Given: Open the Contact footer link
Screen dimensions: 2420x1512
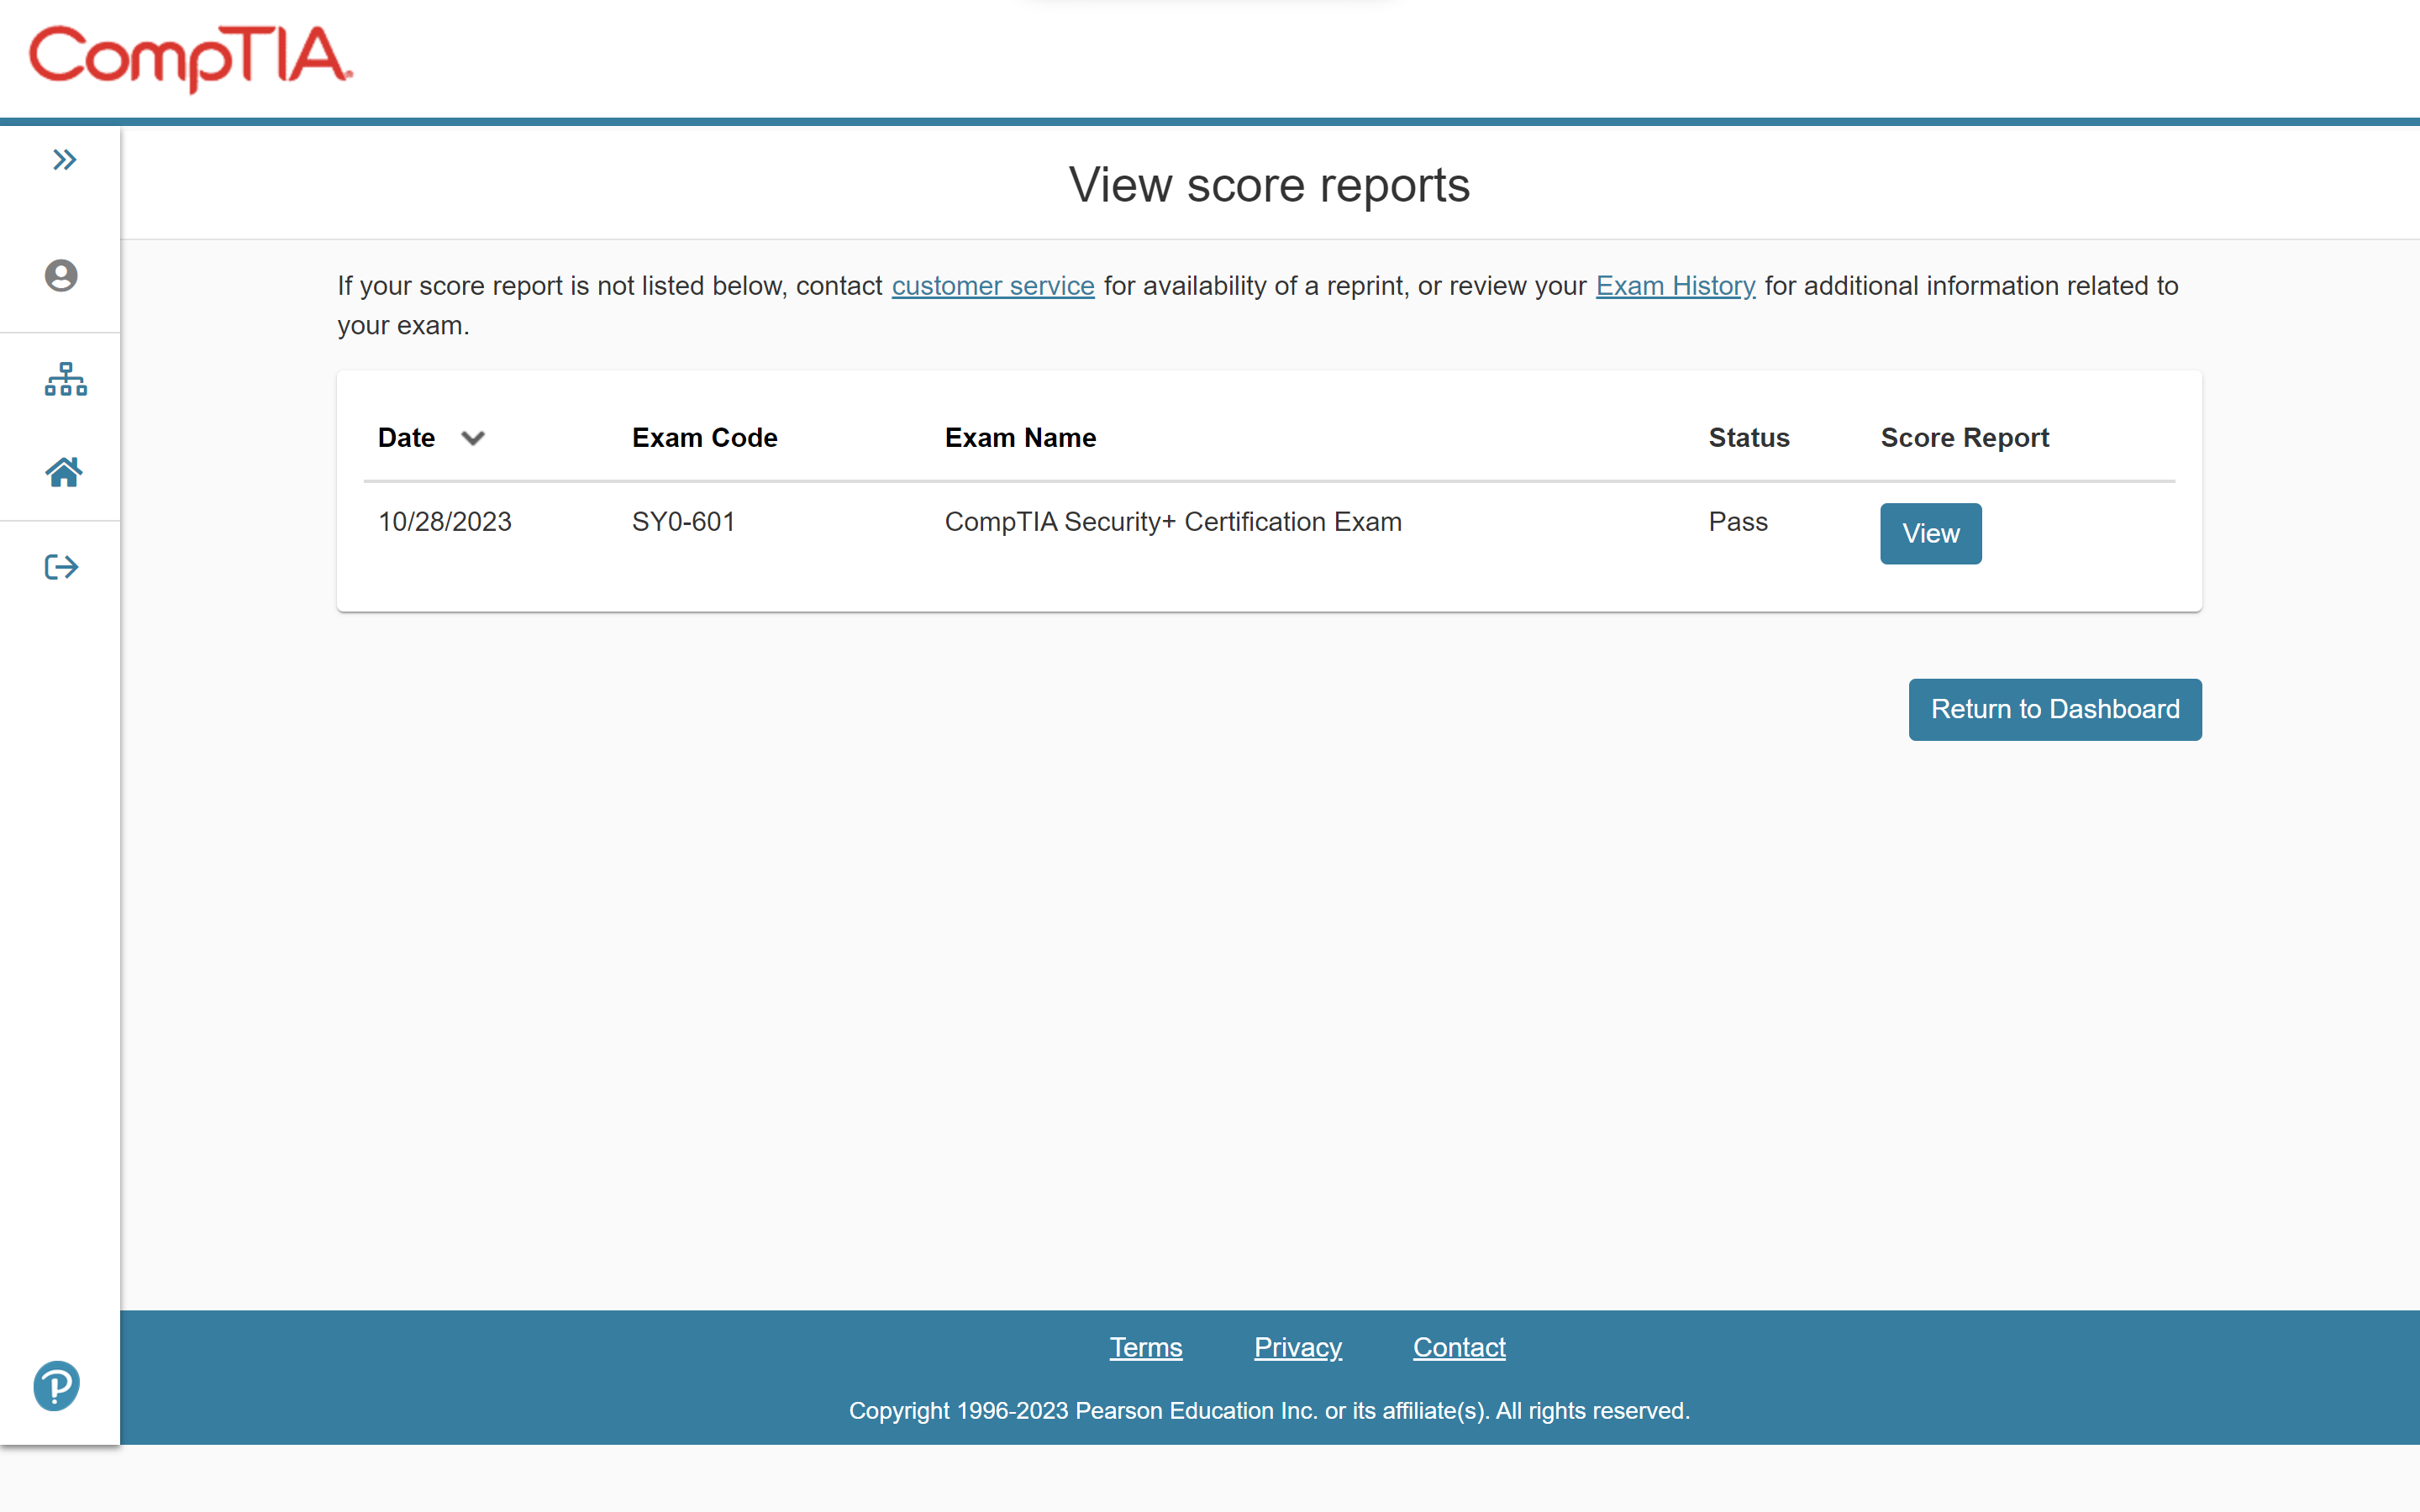Looking at the screenshot, I should (x=1459, y=1347).
